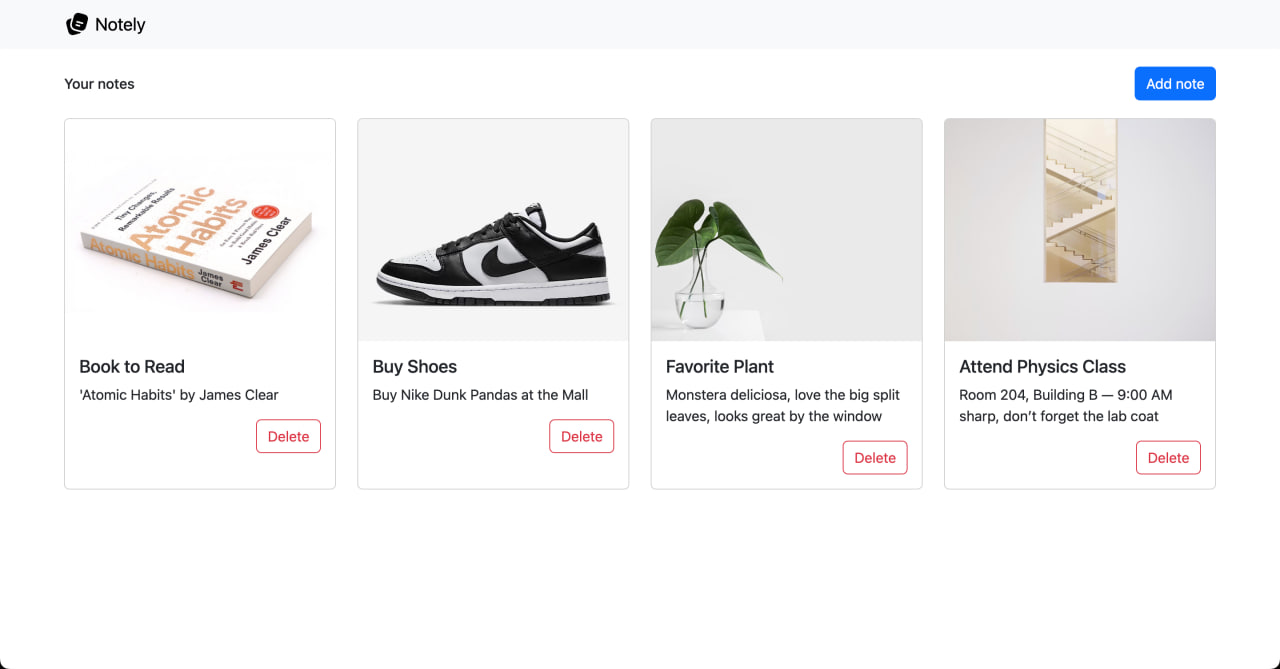Screen dimensions: 1280x669
Task: Select the Book to Read title
Action: (x=132, y=367)
